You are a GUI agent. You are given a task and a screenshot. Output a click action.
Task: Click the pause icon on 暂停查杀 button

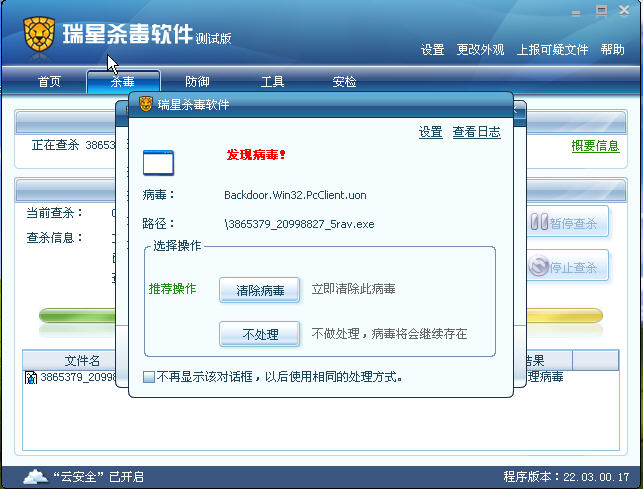point(539,222)
